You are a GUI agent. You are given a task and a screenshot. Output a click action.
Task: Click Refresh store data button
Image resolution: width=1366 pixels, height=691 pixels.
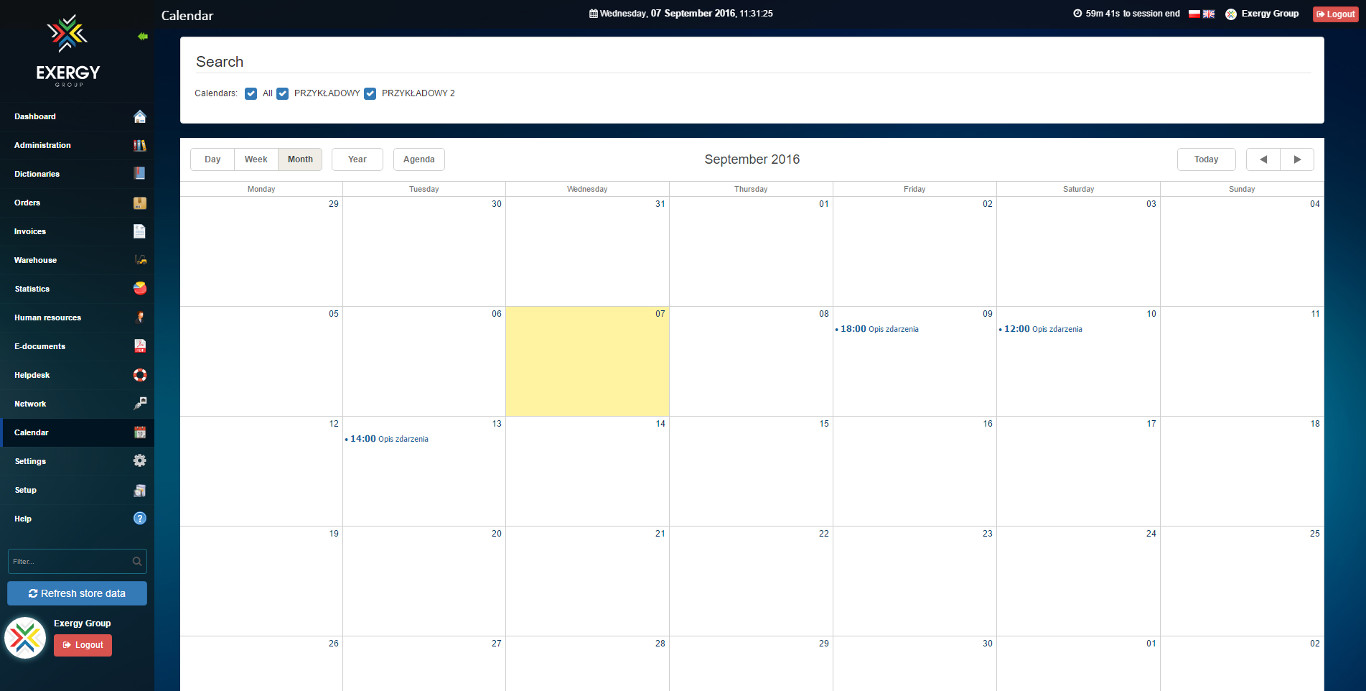pos(77,593)
